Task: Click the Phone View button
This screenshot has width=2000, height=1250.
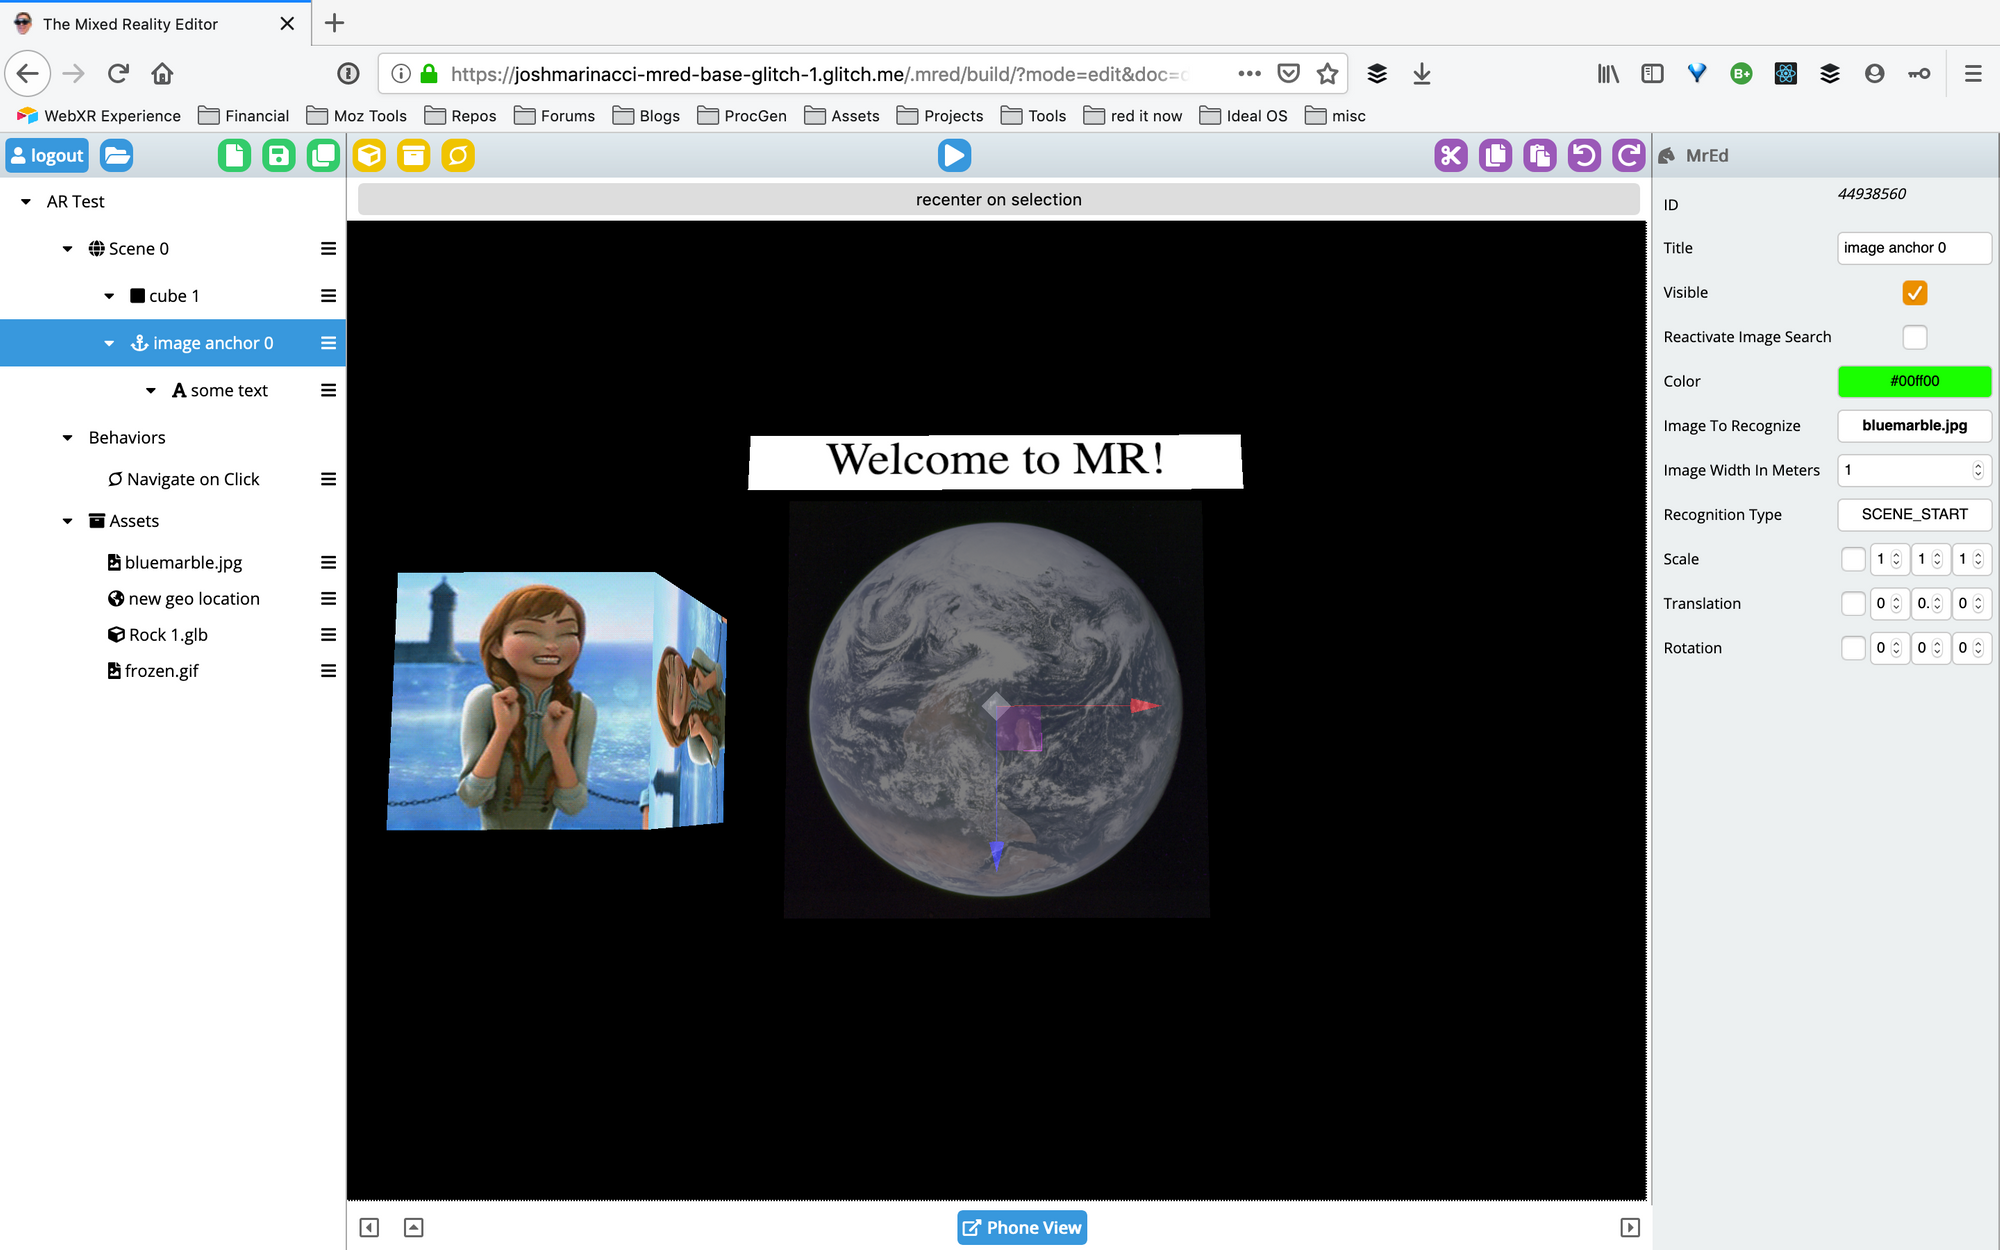Action: (1021, 1227)
